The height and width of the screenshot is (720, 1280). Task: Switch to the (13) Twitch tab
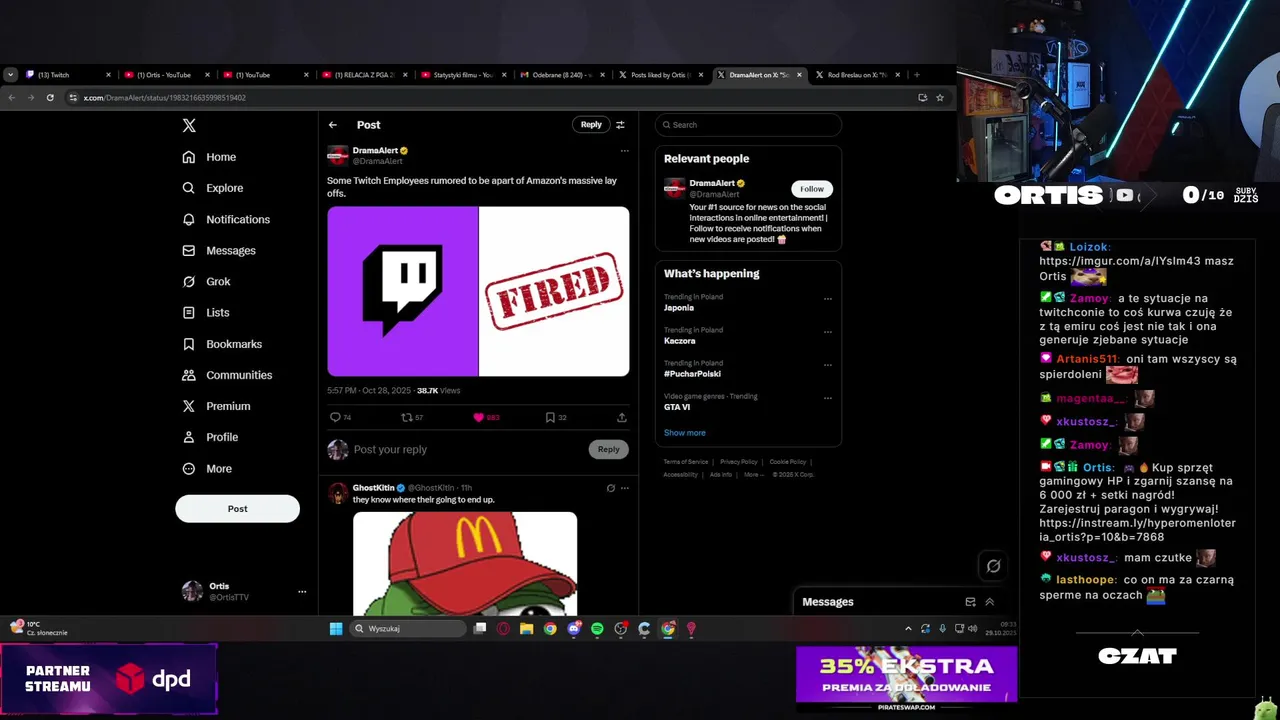pos(66,75)
